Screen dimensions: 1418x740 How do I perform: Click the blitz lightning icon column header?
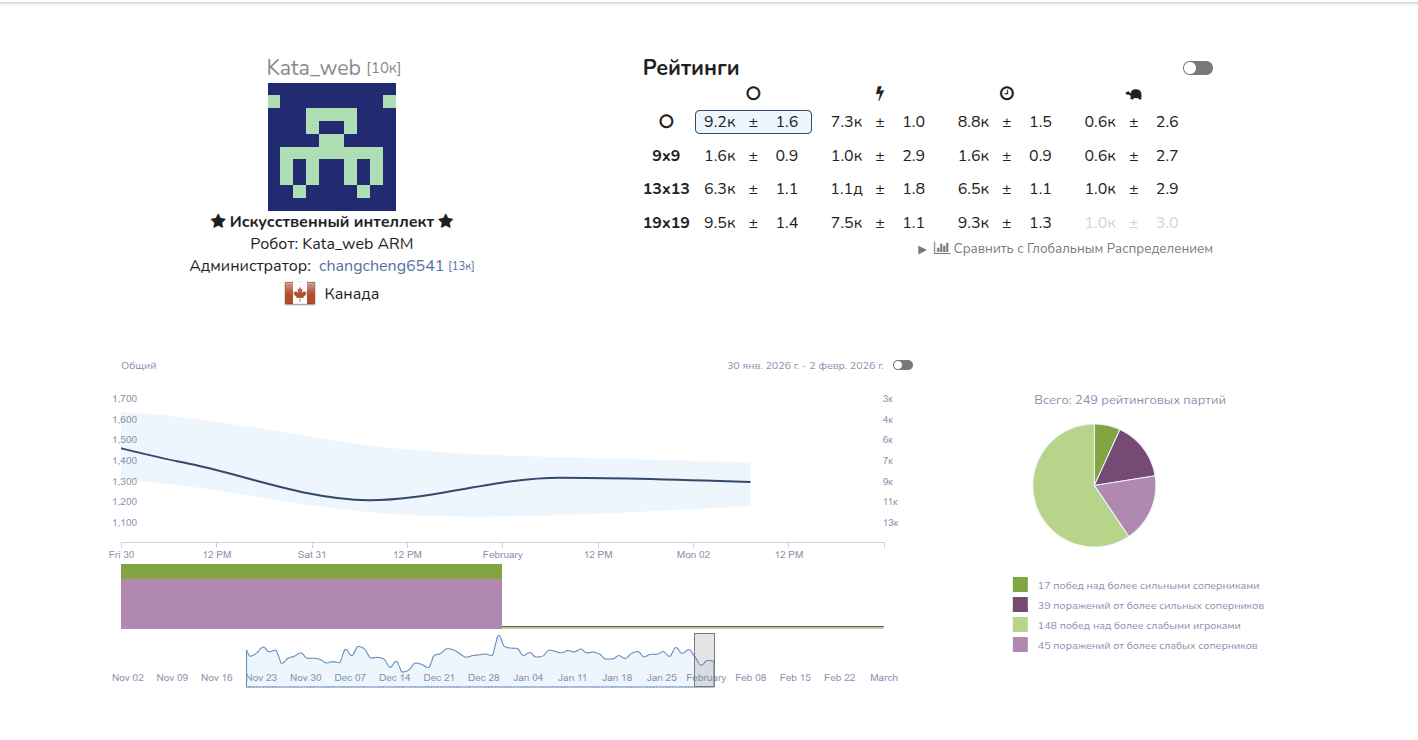click(880, 94)
